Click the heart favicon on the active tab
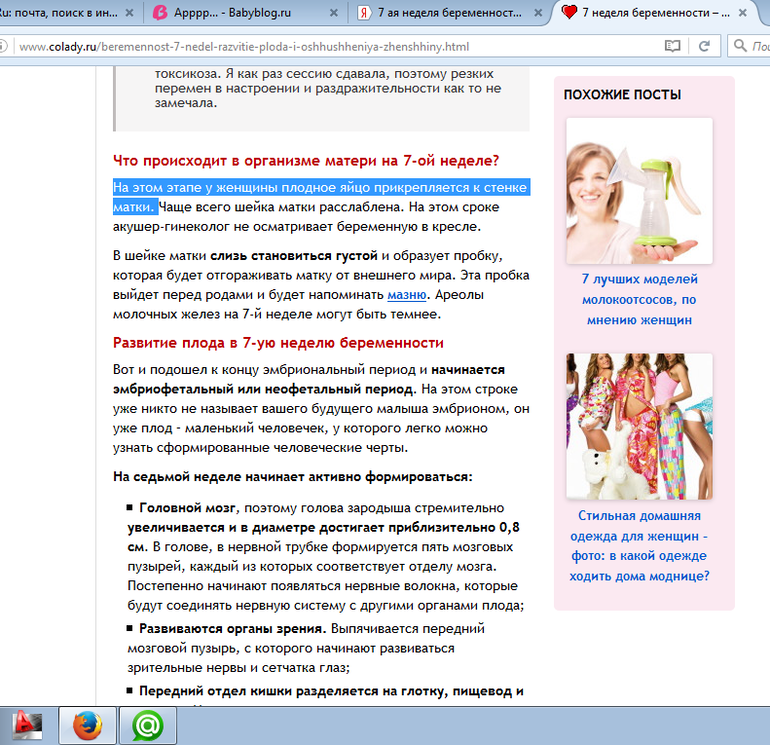This screenshot has width=770, height=745. pos(570,13)
